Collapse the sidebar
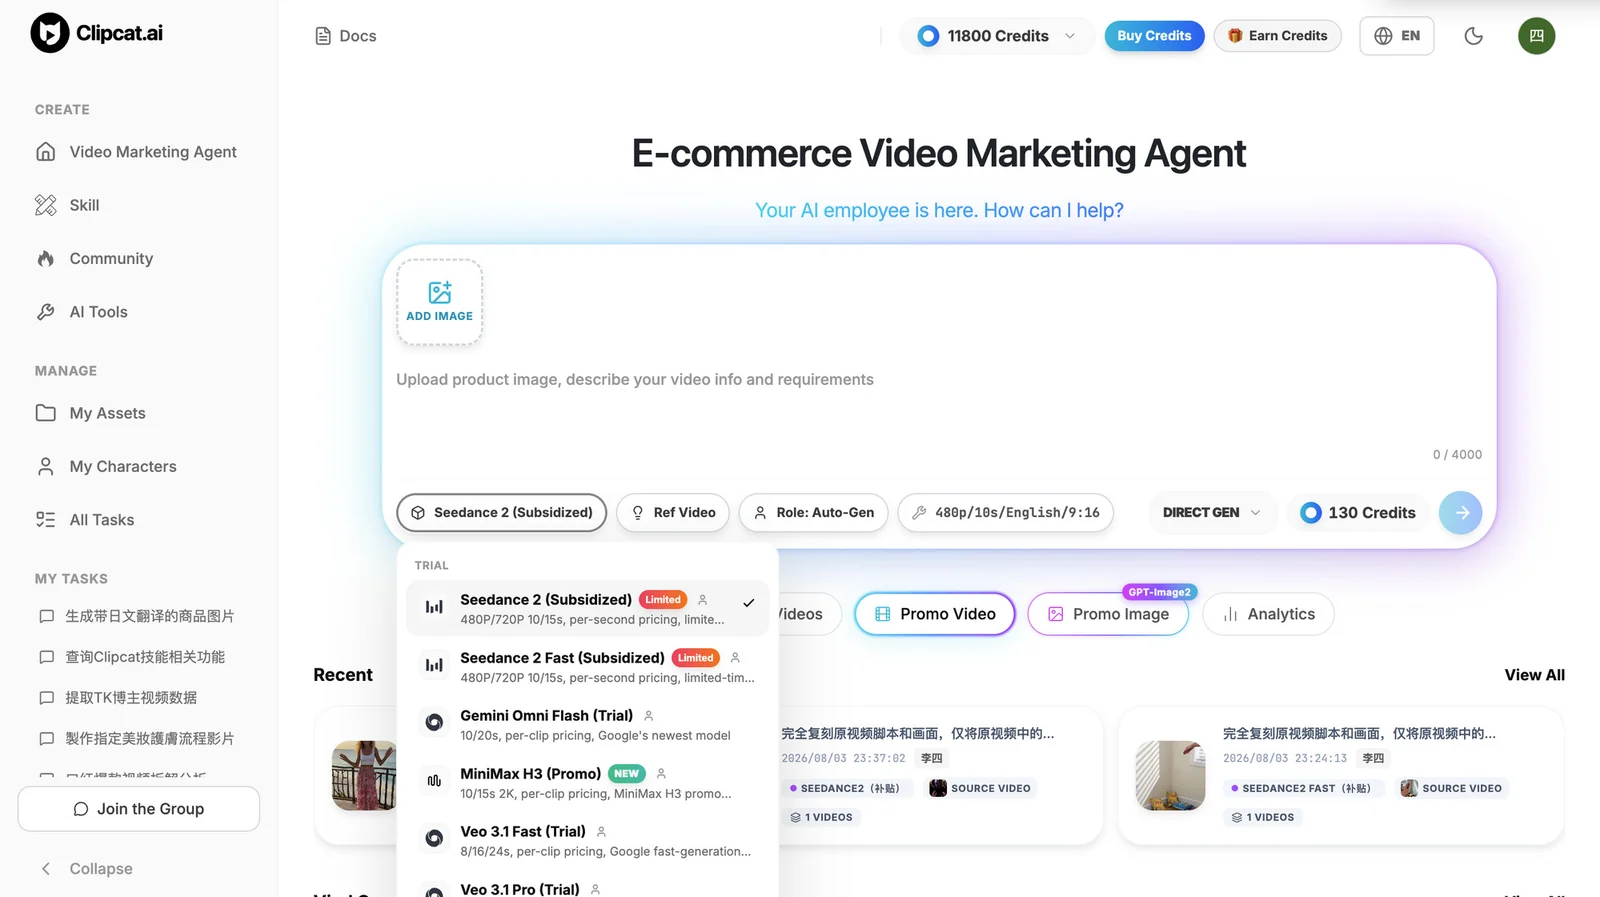This screenshot has width=1600, height=897. click(86, 869)
